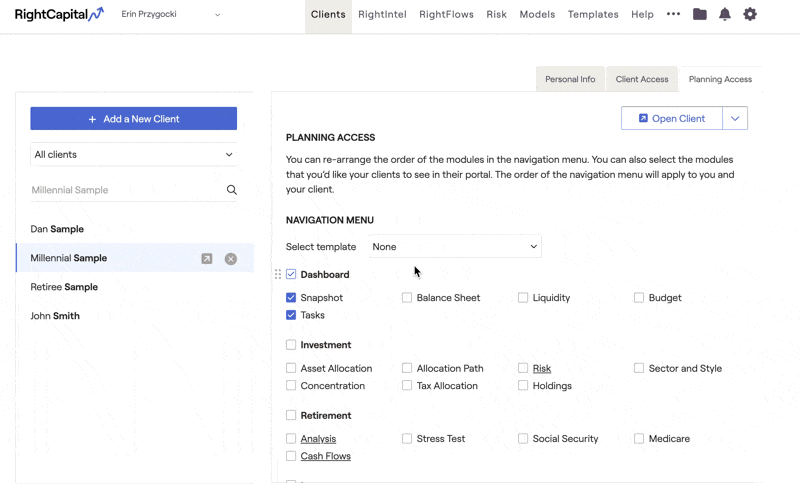Click the RightCapital logo

(59, 14)
